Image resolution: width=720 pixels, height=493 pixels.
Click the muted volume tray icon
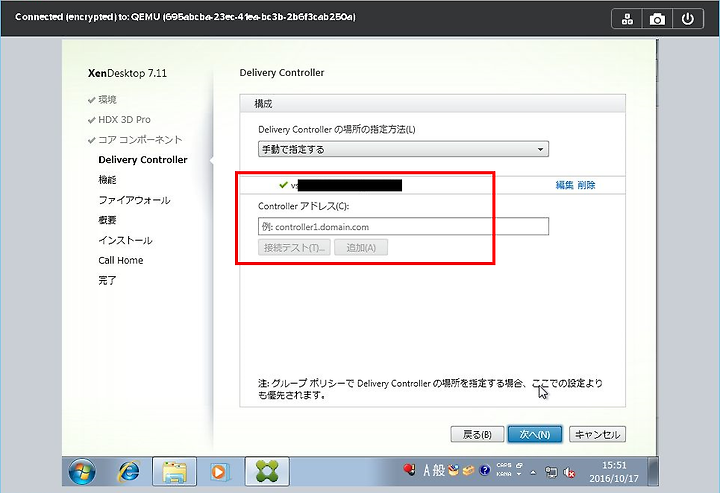569,472
